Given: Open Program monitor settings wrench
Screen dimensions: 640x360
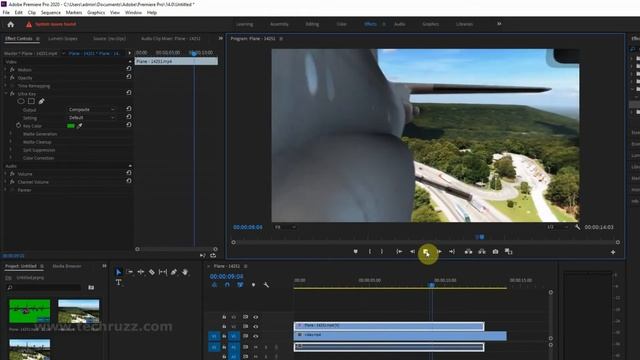Looking at the screenshot, I should click(577, 227).
